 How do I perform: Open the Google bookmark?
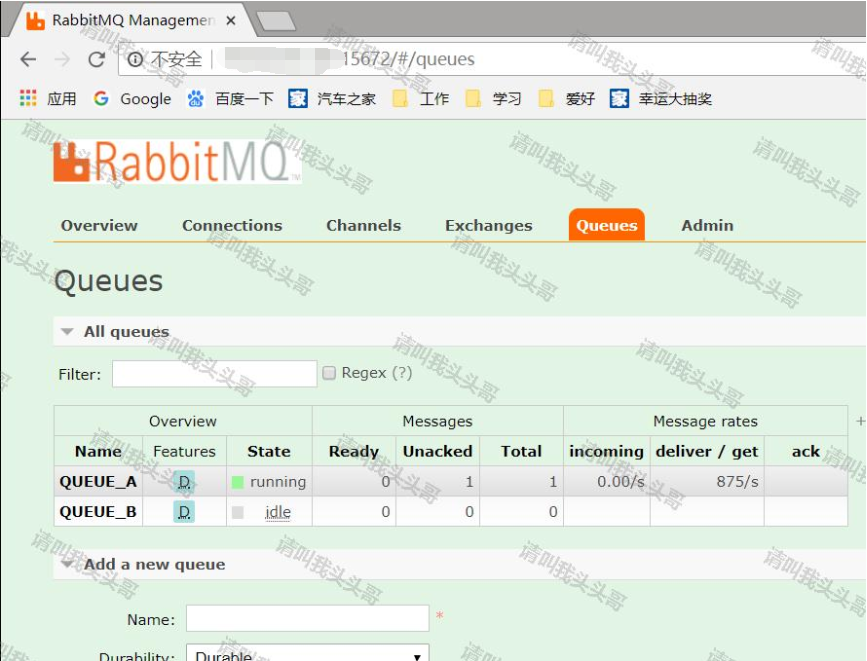pos(133,98)
